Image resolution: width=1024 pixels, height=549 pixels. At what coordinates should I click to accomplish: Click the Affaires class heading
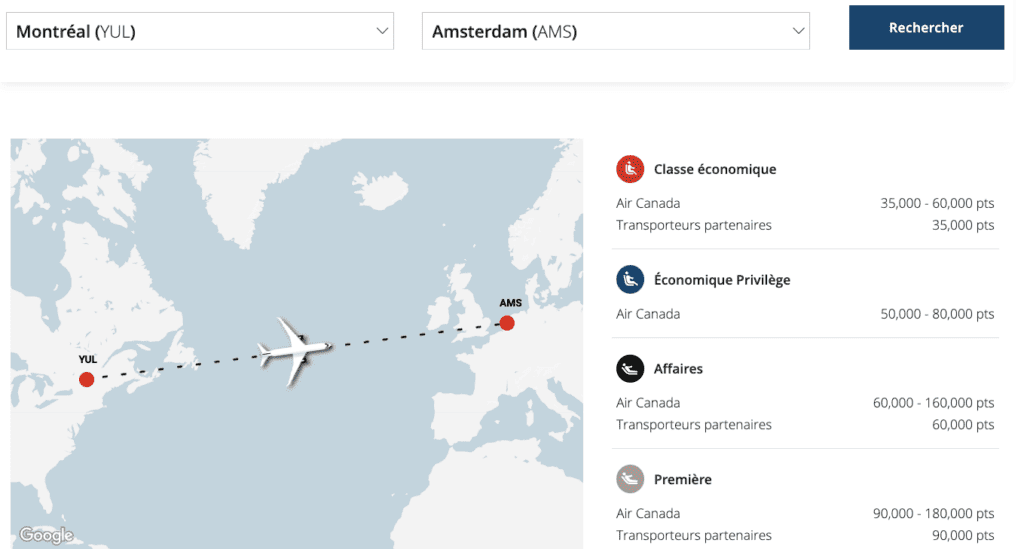pyautogui.click(x=678, y=369)
